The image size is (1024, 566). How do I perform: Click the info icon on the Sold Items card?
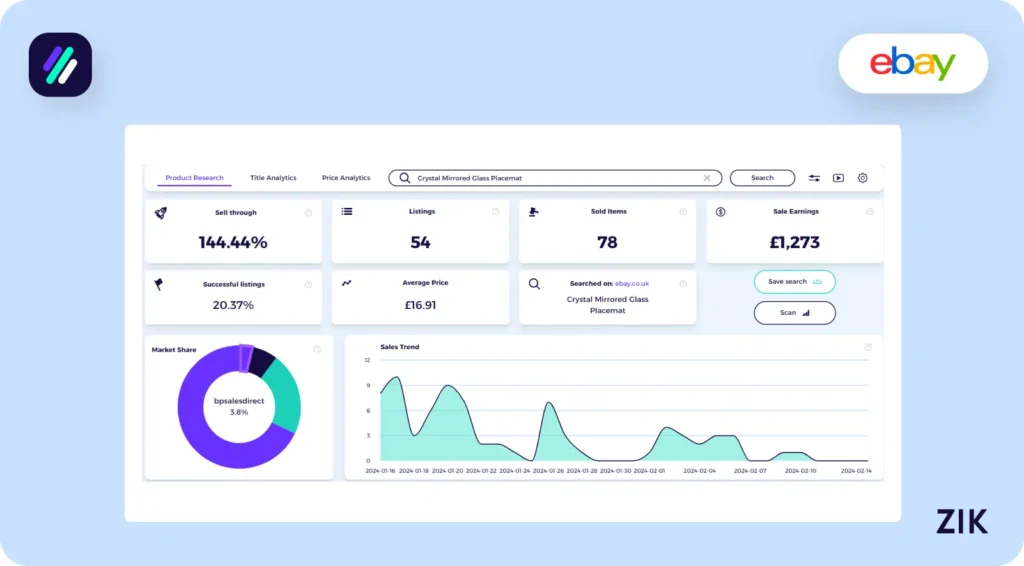tap(683, 212)
